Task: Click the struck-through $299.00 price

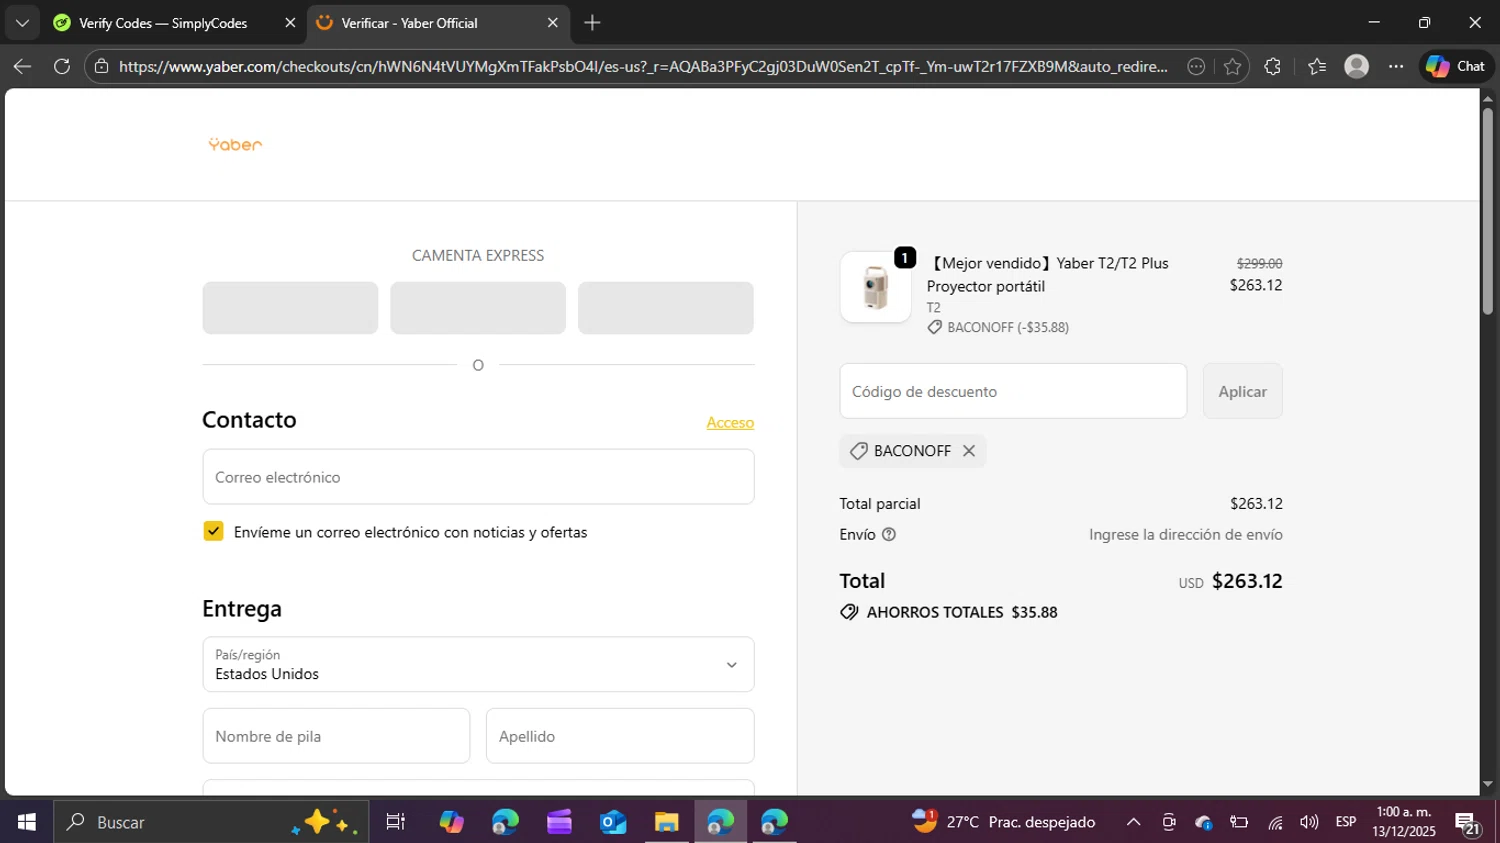Action: [x=1259, y=263]
